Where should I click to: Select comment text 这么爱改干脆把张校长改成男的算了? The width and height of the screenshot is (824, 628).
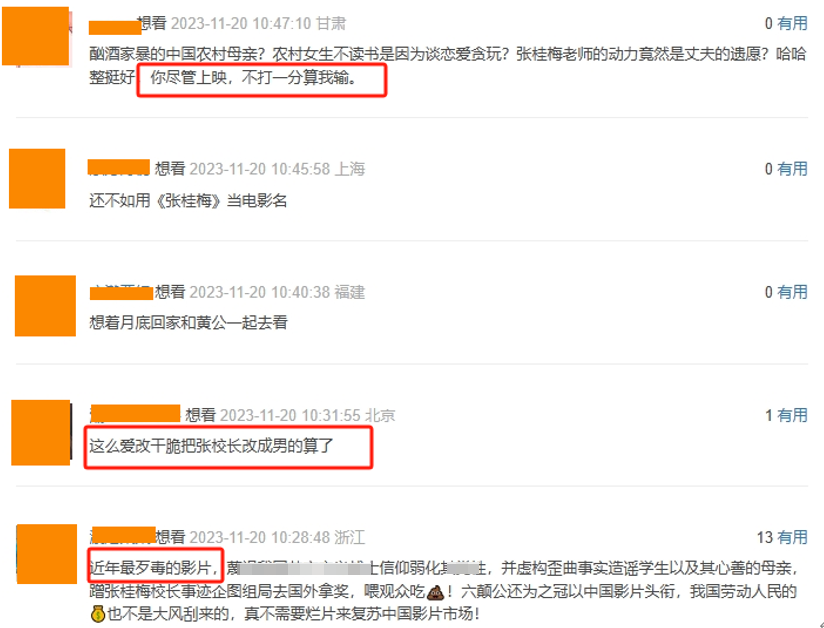coord(211,446)
